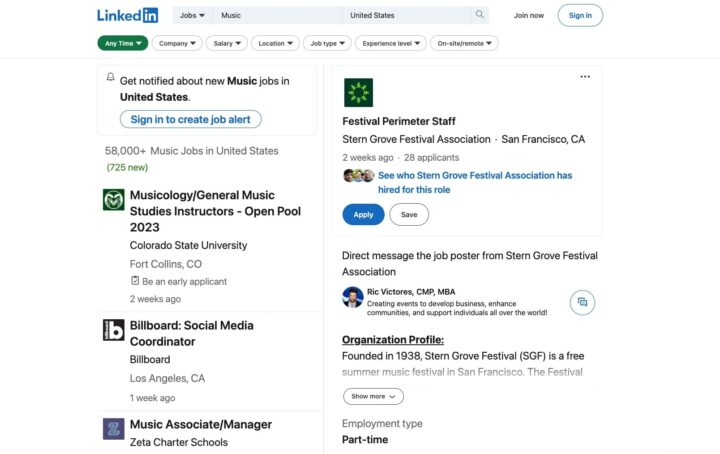This screenshot has width=720, height=454.
Task: Open the three-dot more options menu
Action: click(585, 77)
